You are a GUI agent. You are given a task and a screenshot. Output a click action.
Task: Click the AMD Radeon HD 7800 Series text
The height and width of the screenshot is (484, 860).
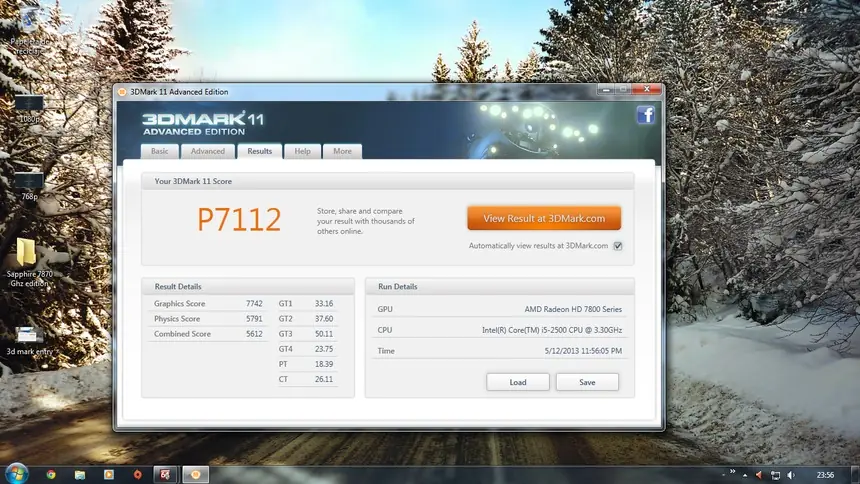pyautogui.click(x=573, y=309)
